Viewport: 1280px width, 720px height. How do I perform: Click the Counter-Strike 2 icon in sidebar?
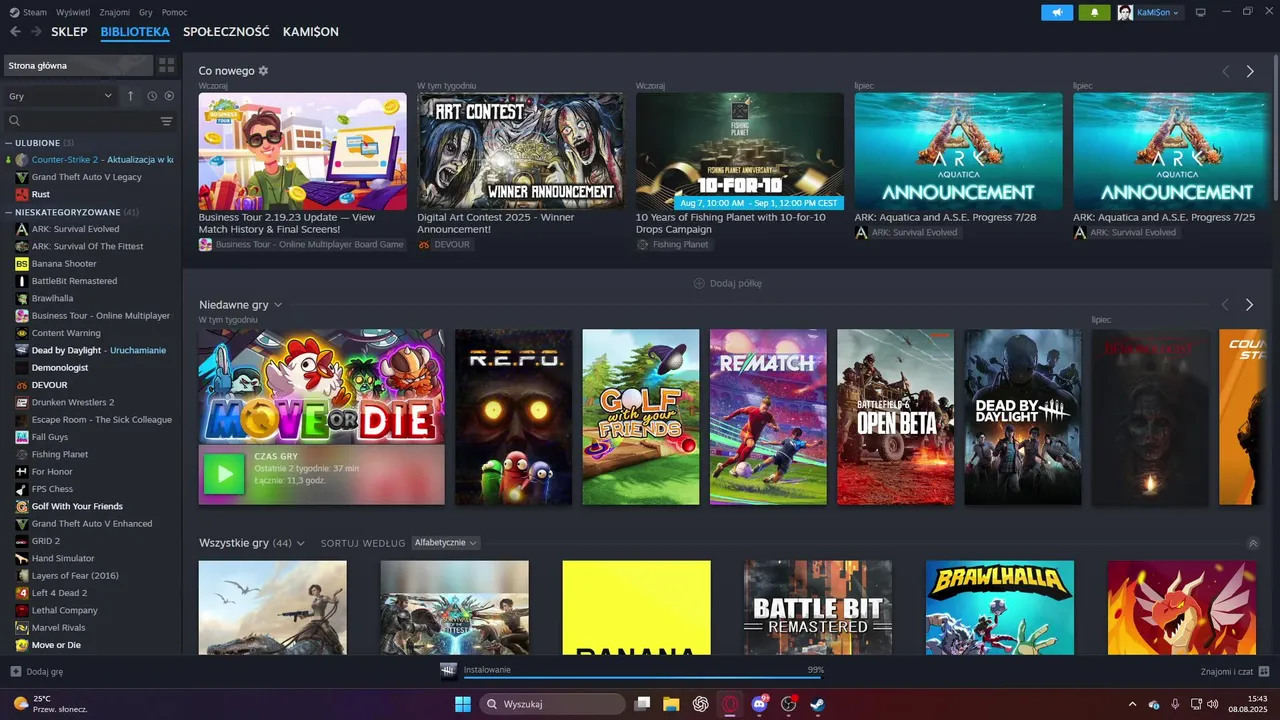tap(21, 160)
